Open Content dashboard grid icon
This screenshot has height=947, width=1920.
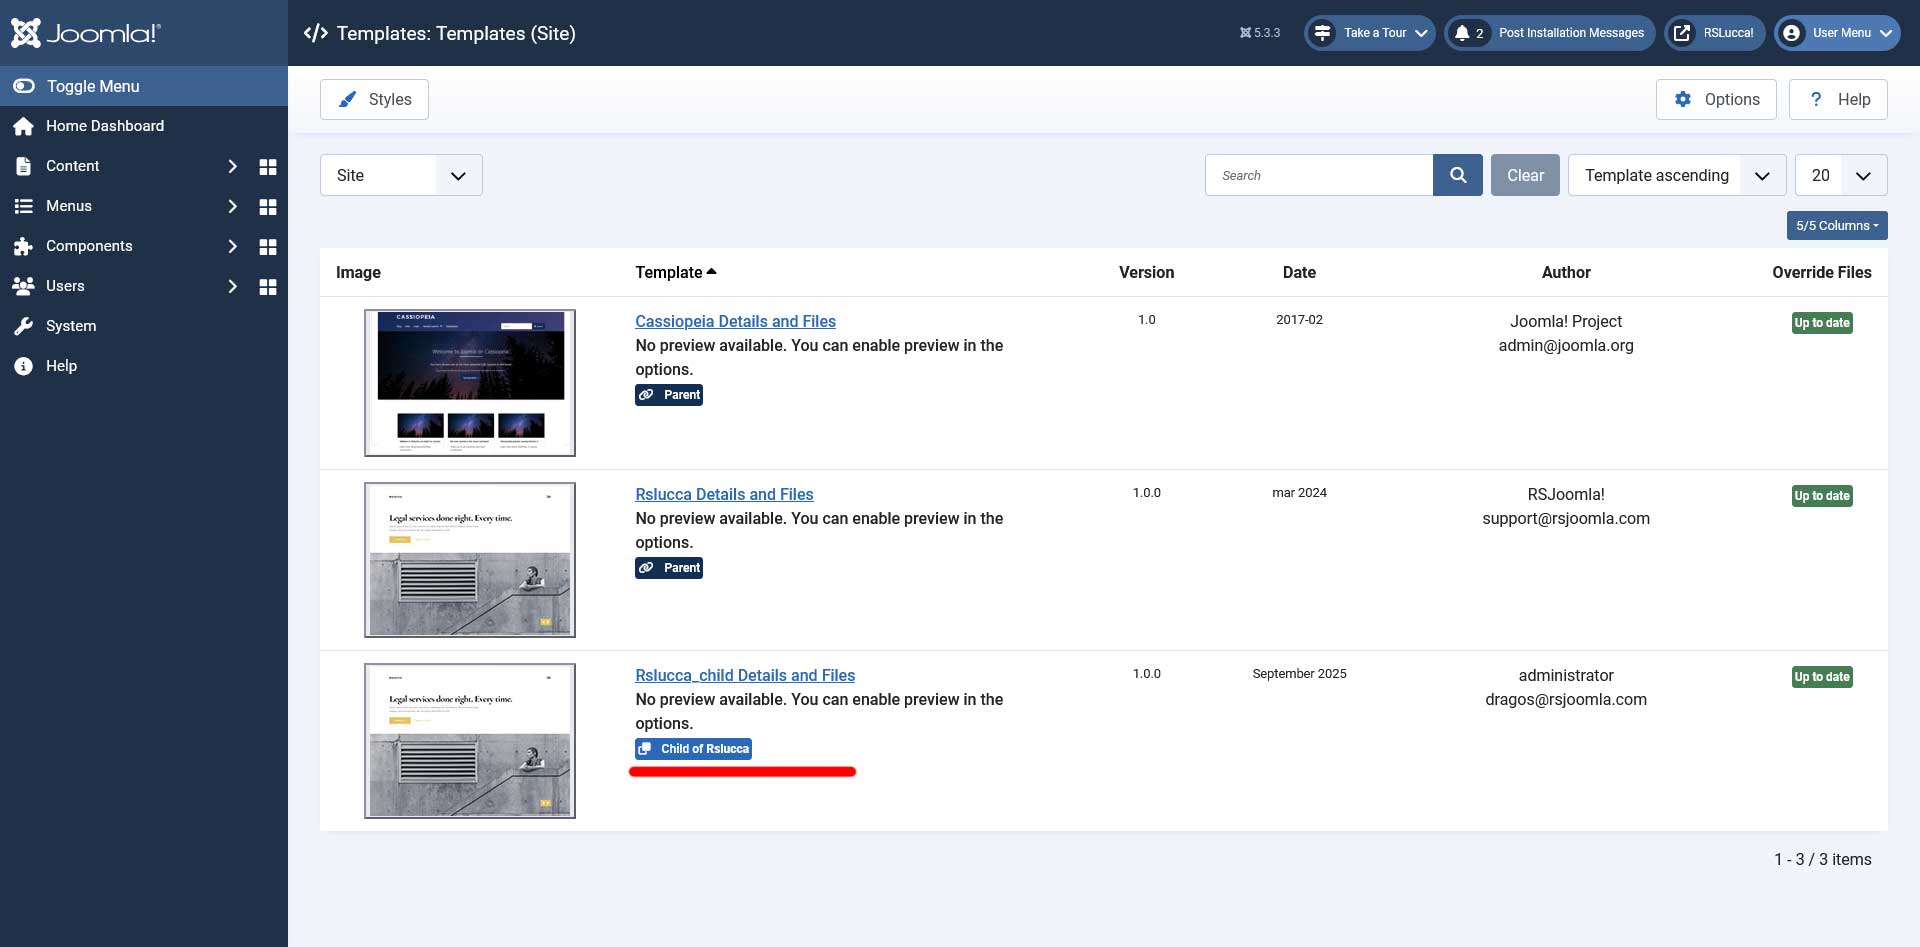point(268,167)
